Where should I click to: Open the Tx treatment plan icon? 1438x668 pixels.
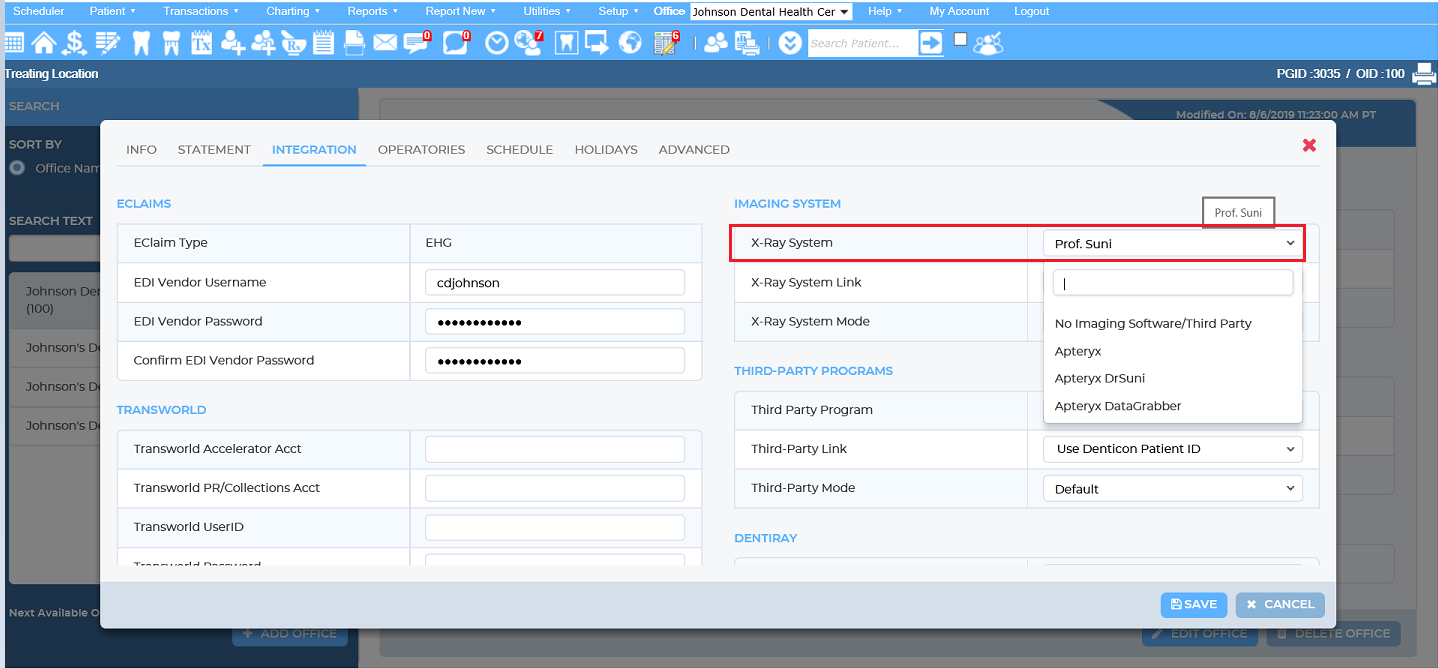click(x=202, y=43)
